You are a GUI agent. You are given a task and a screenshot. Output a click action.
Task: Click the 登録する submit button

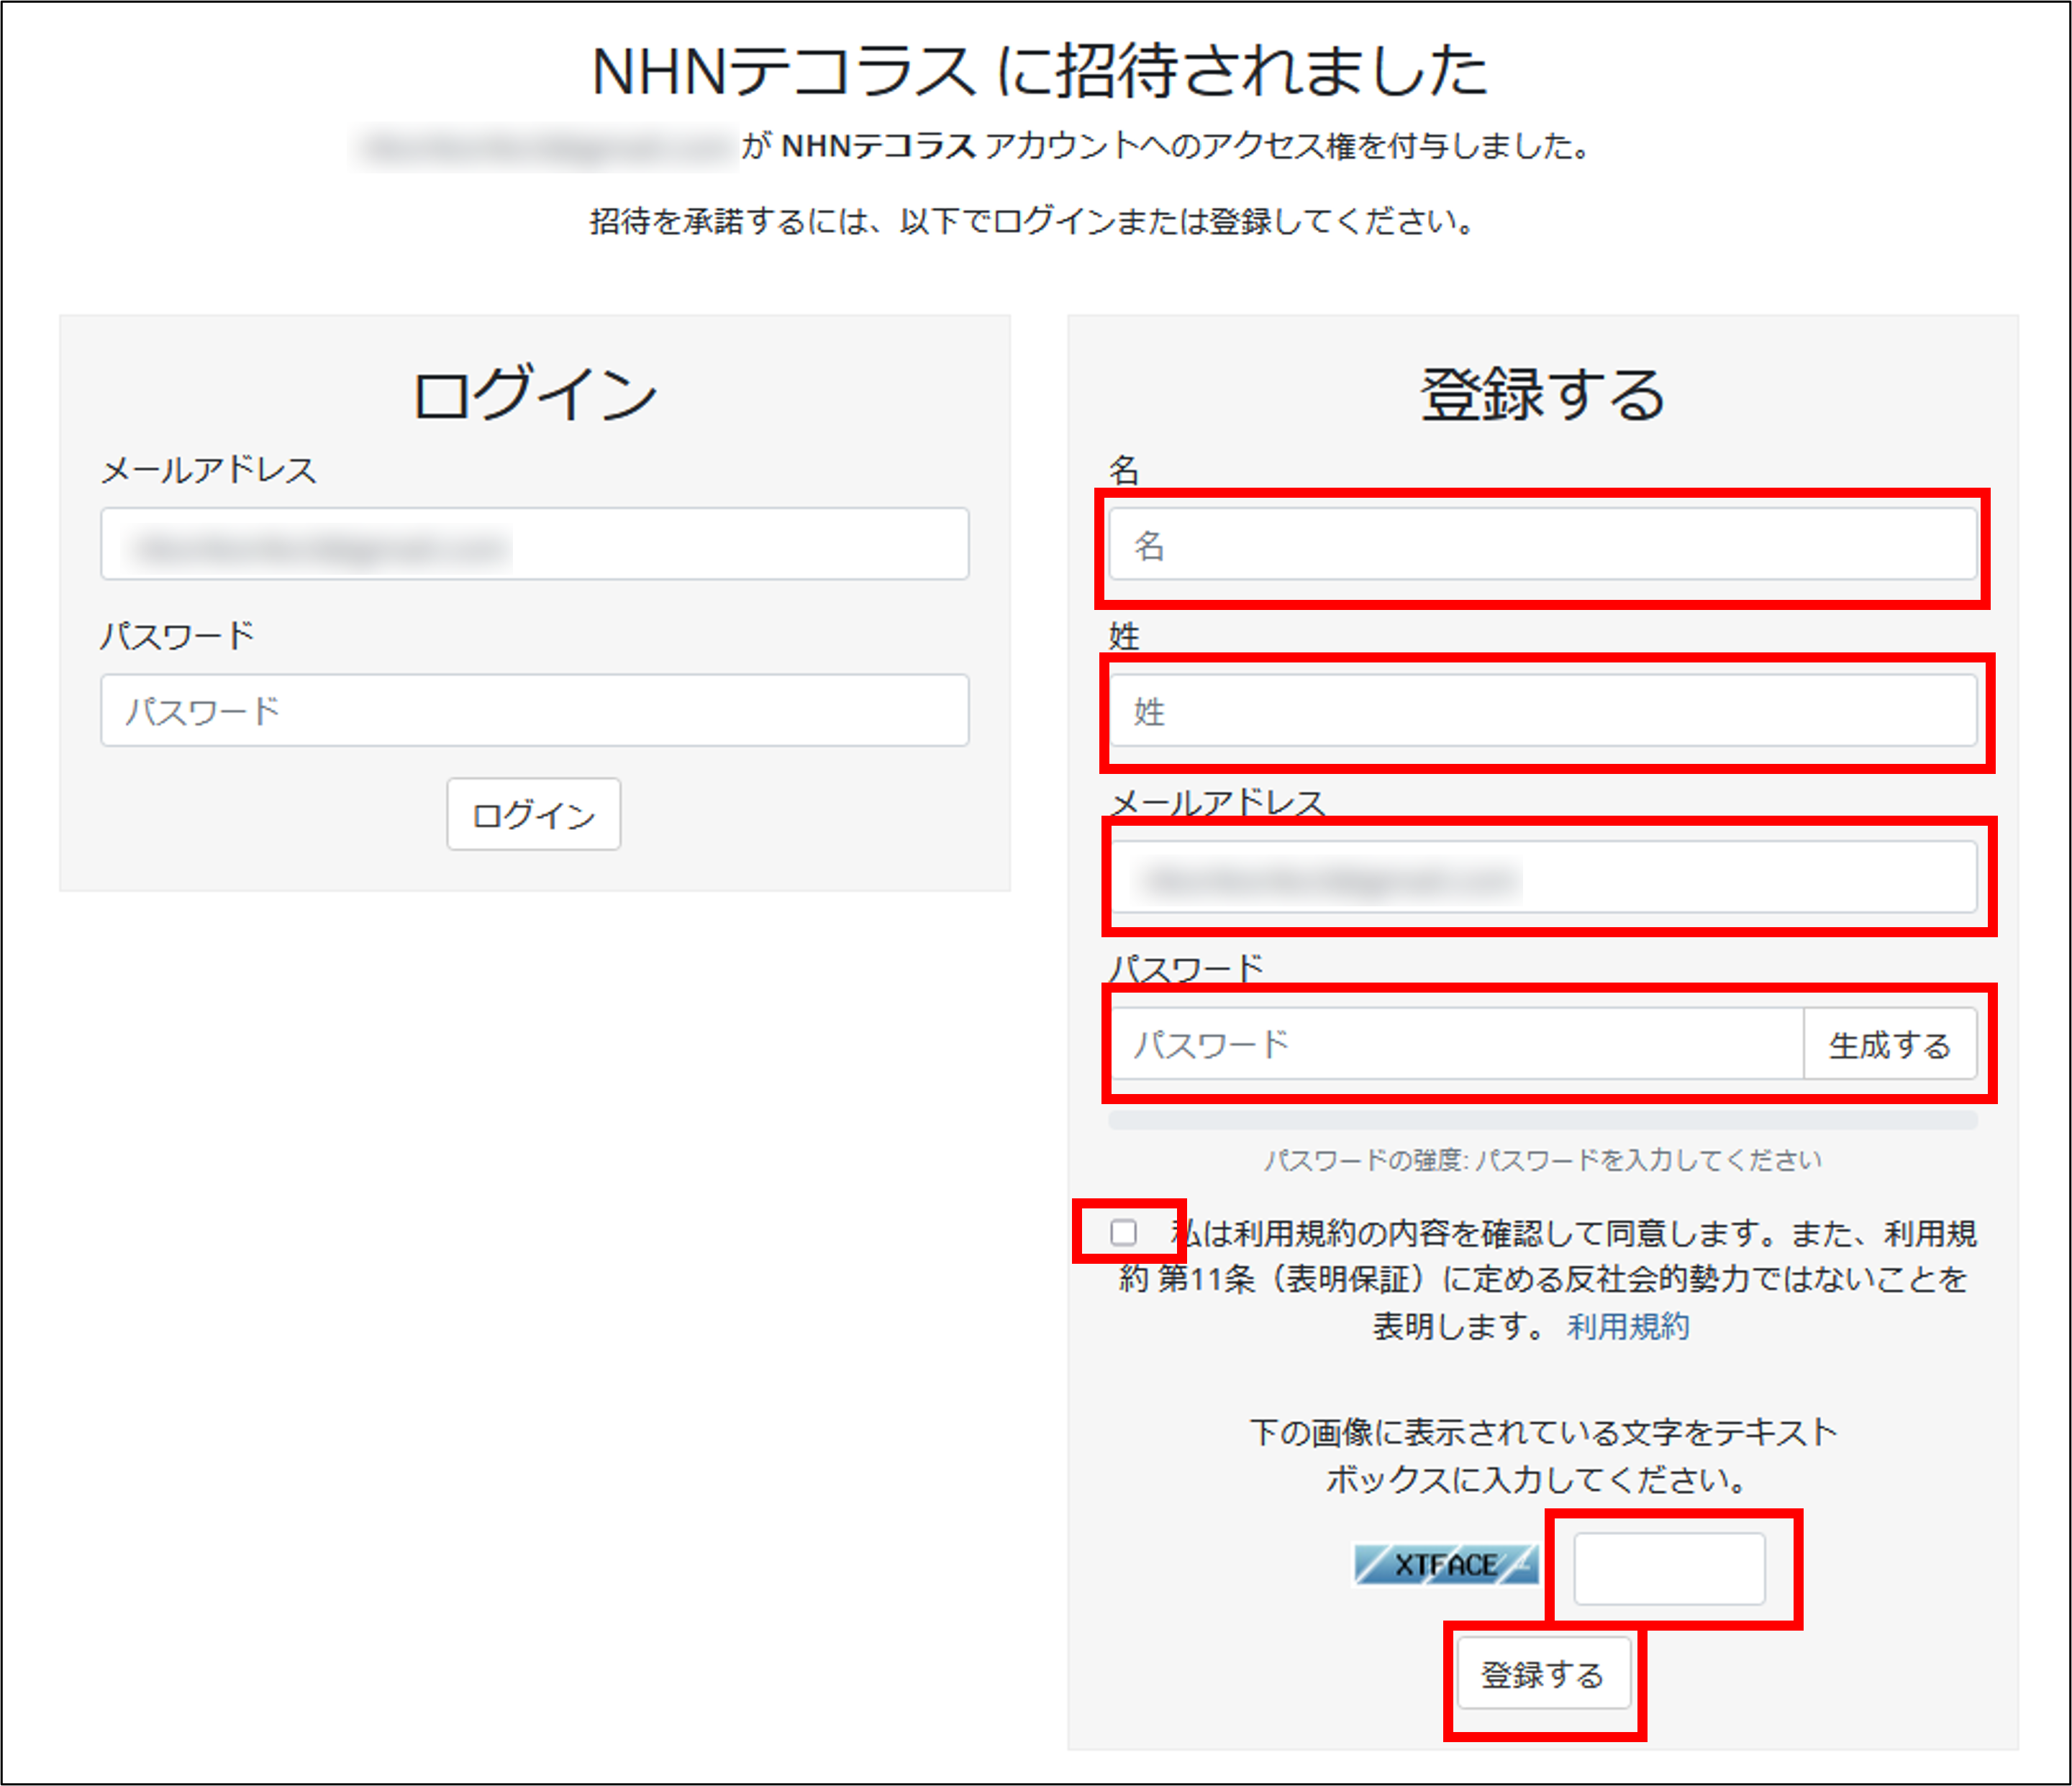pos(1543,1673)
